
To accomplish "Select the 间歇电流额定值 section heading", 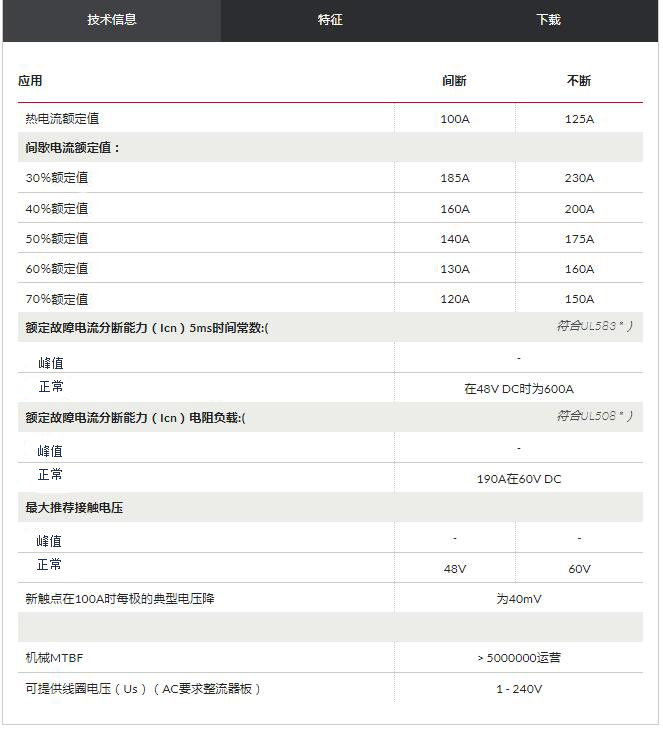I will [73, 148].
